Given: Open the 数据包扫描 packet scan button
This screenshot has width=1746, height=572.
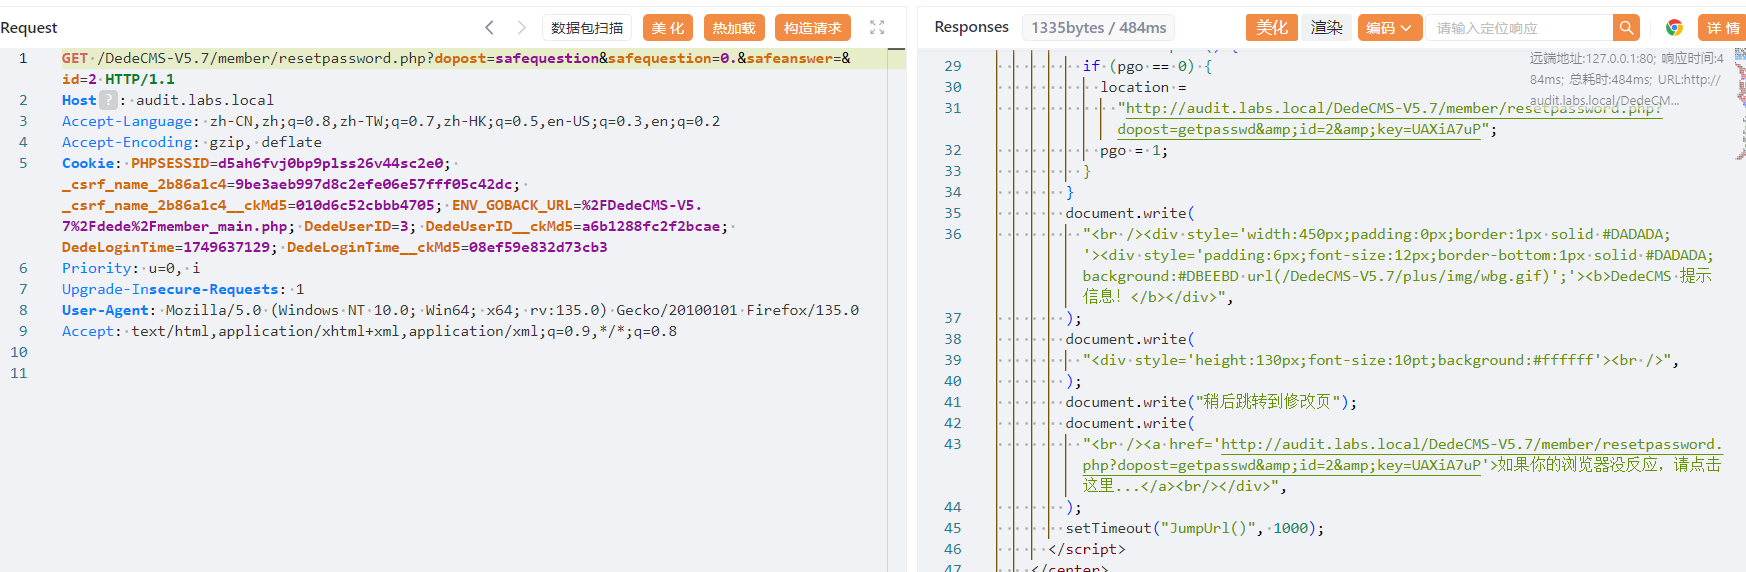Looking at the screenshot, I should point(587,28).
